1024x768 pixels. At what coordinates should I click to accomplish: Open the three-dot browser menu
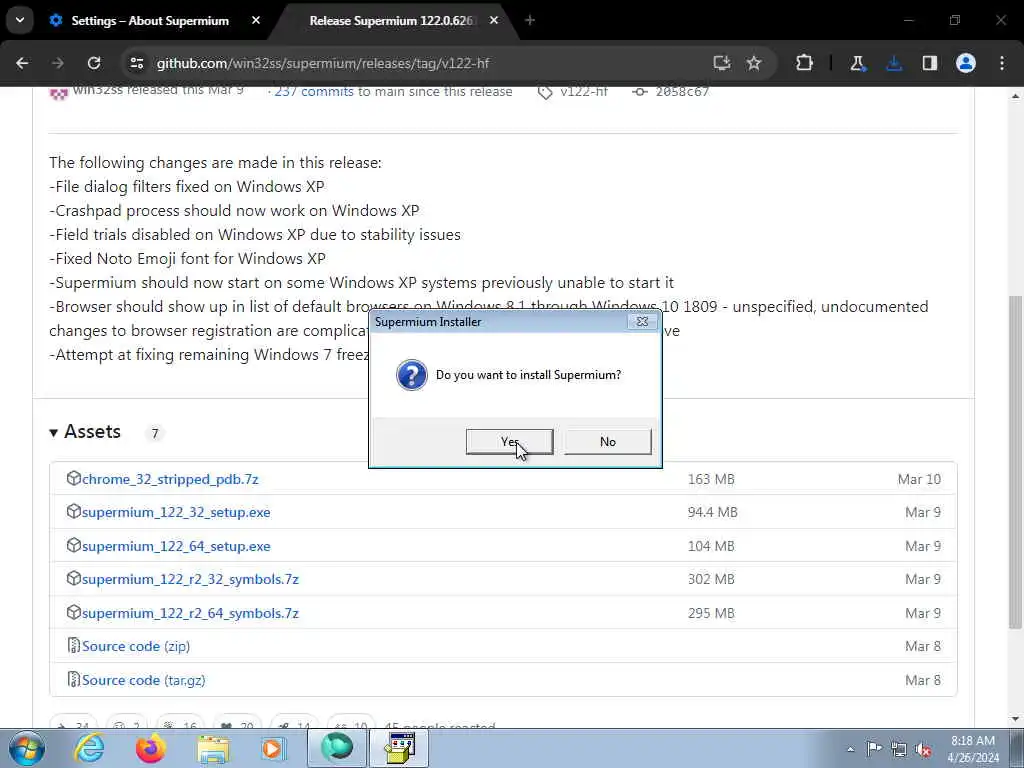click(1002, 63)
